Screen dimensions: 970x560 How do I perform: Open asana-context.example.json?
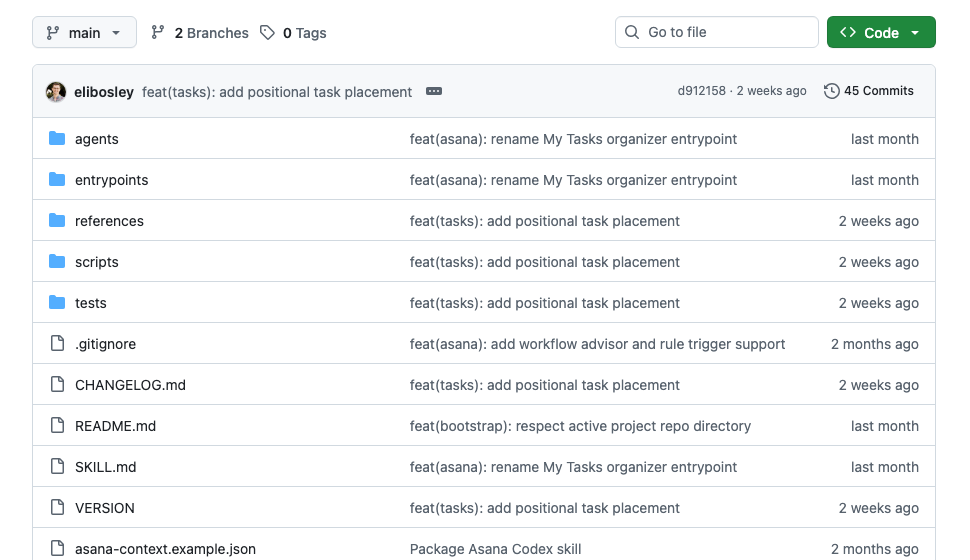[x=165, y=549]
